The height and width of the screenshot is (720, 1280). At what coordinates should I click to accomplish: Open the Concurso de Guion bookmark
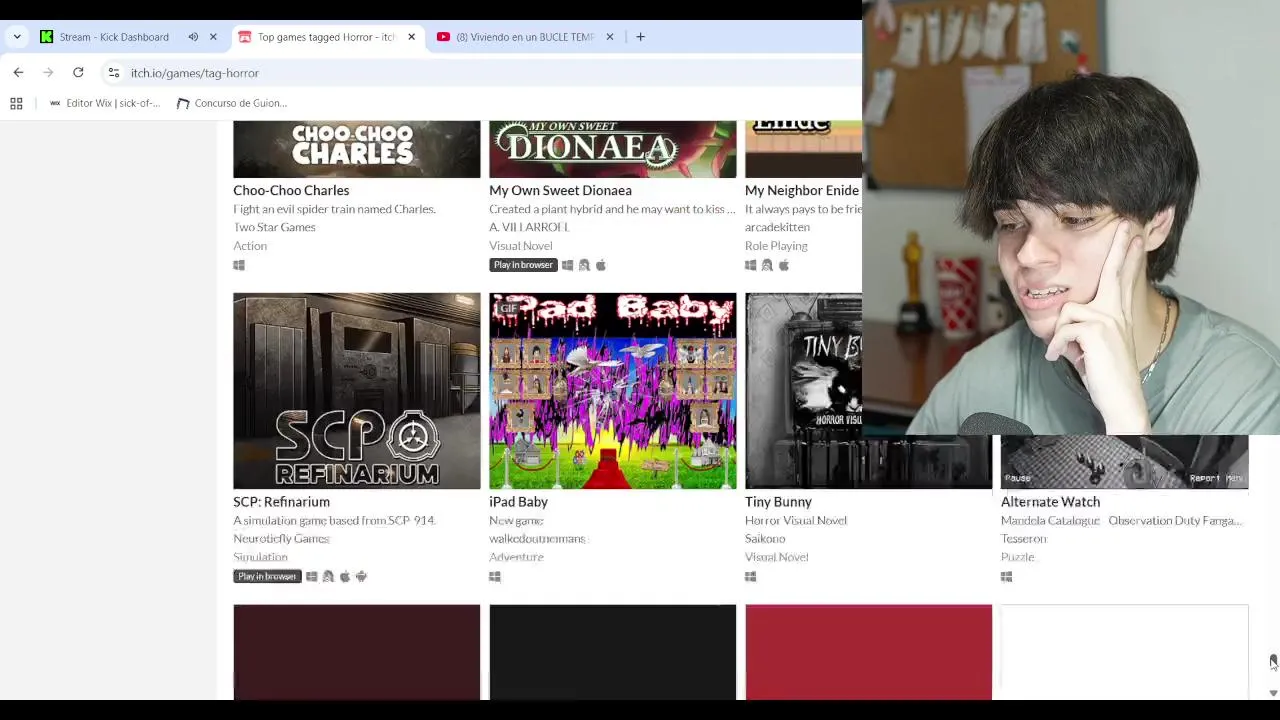(232, 103)
